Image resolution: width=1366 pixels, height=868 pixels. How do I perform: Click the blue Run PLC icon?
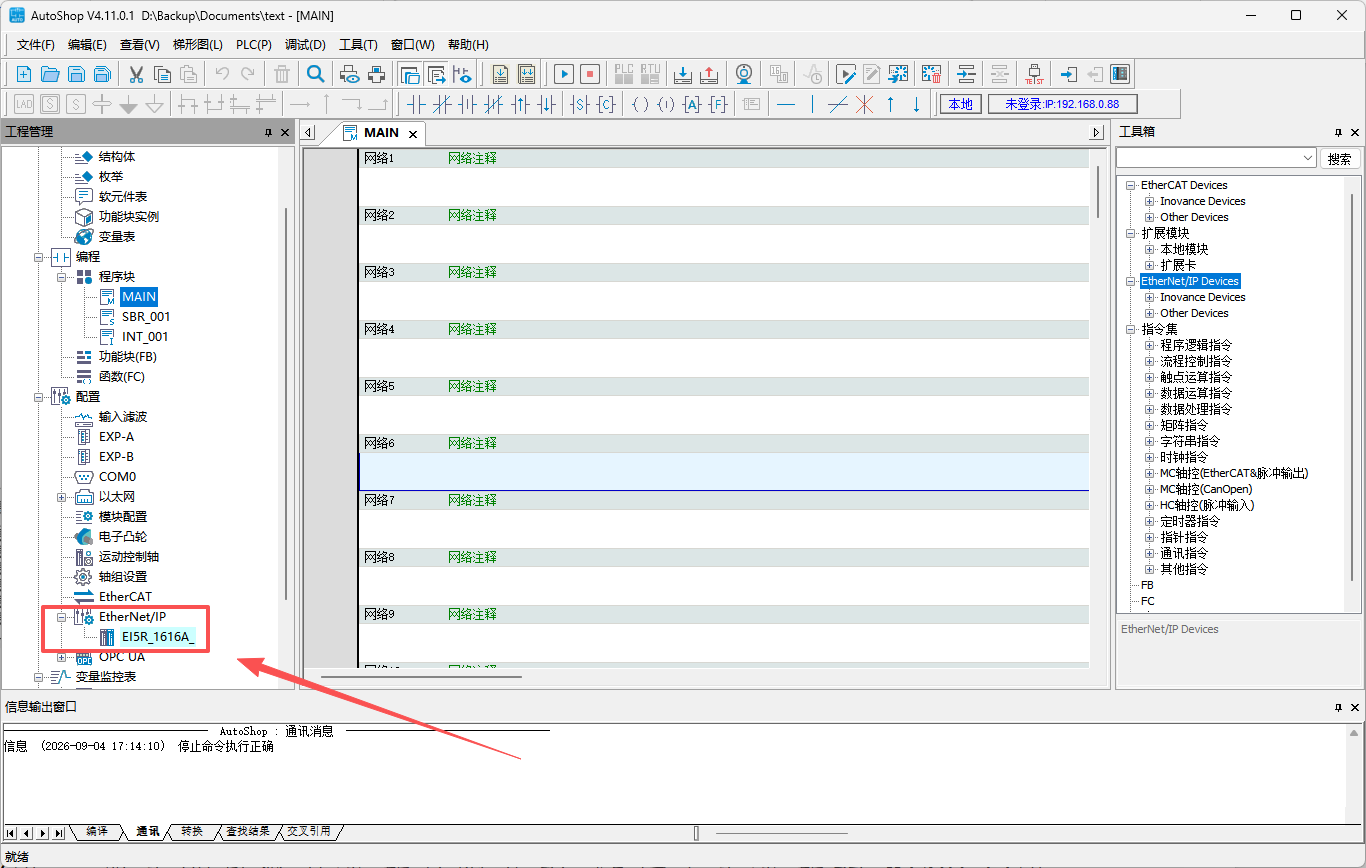click(564, 74)
